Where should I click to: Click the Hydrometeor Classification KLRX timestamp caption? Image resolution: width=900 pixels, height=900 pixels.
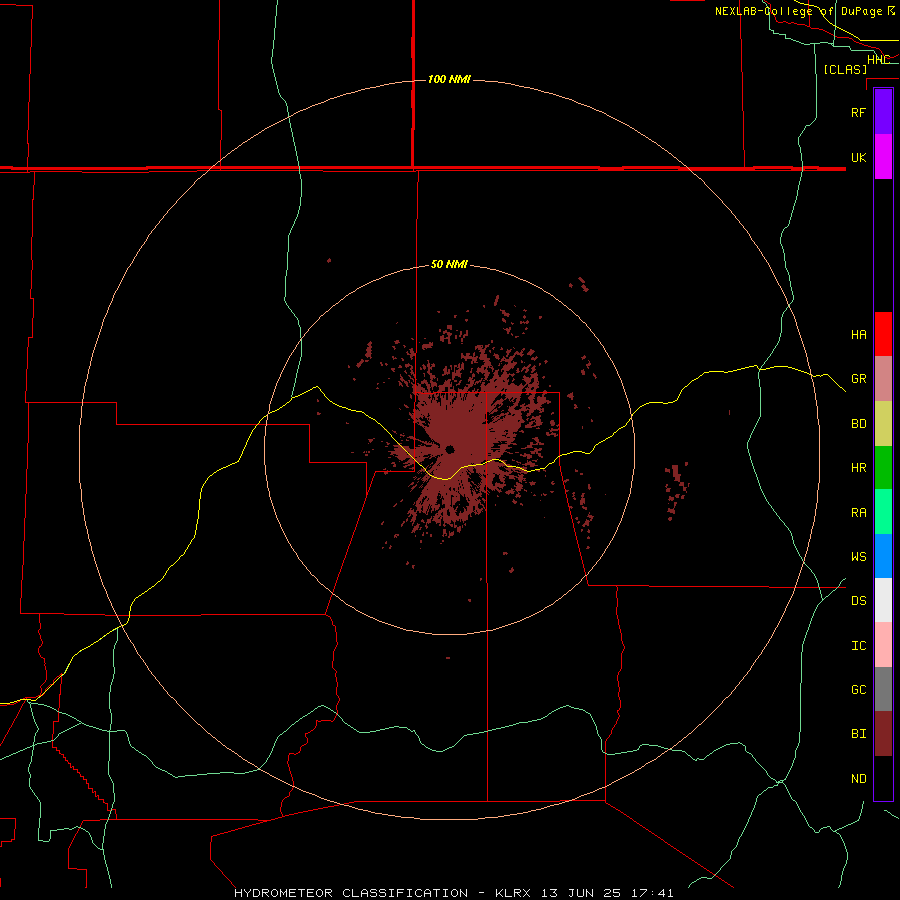pyautogui.click(x=453, y=893)
